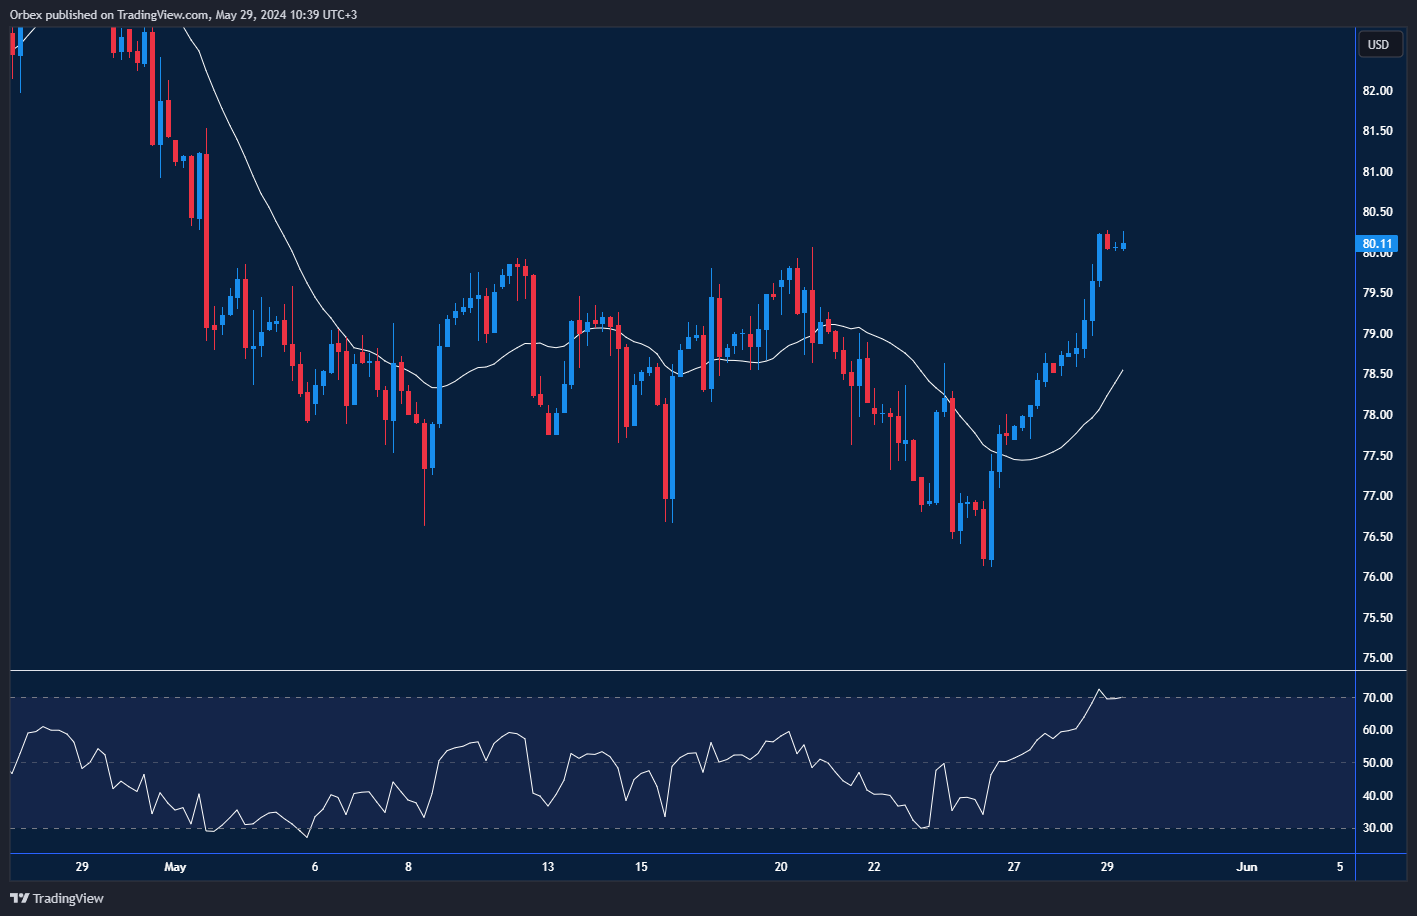Click the TradingView logo icon

click(x=19, y=898)
